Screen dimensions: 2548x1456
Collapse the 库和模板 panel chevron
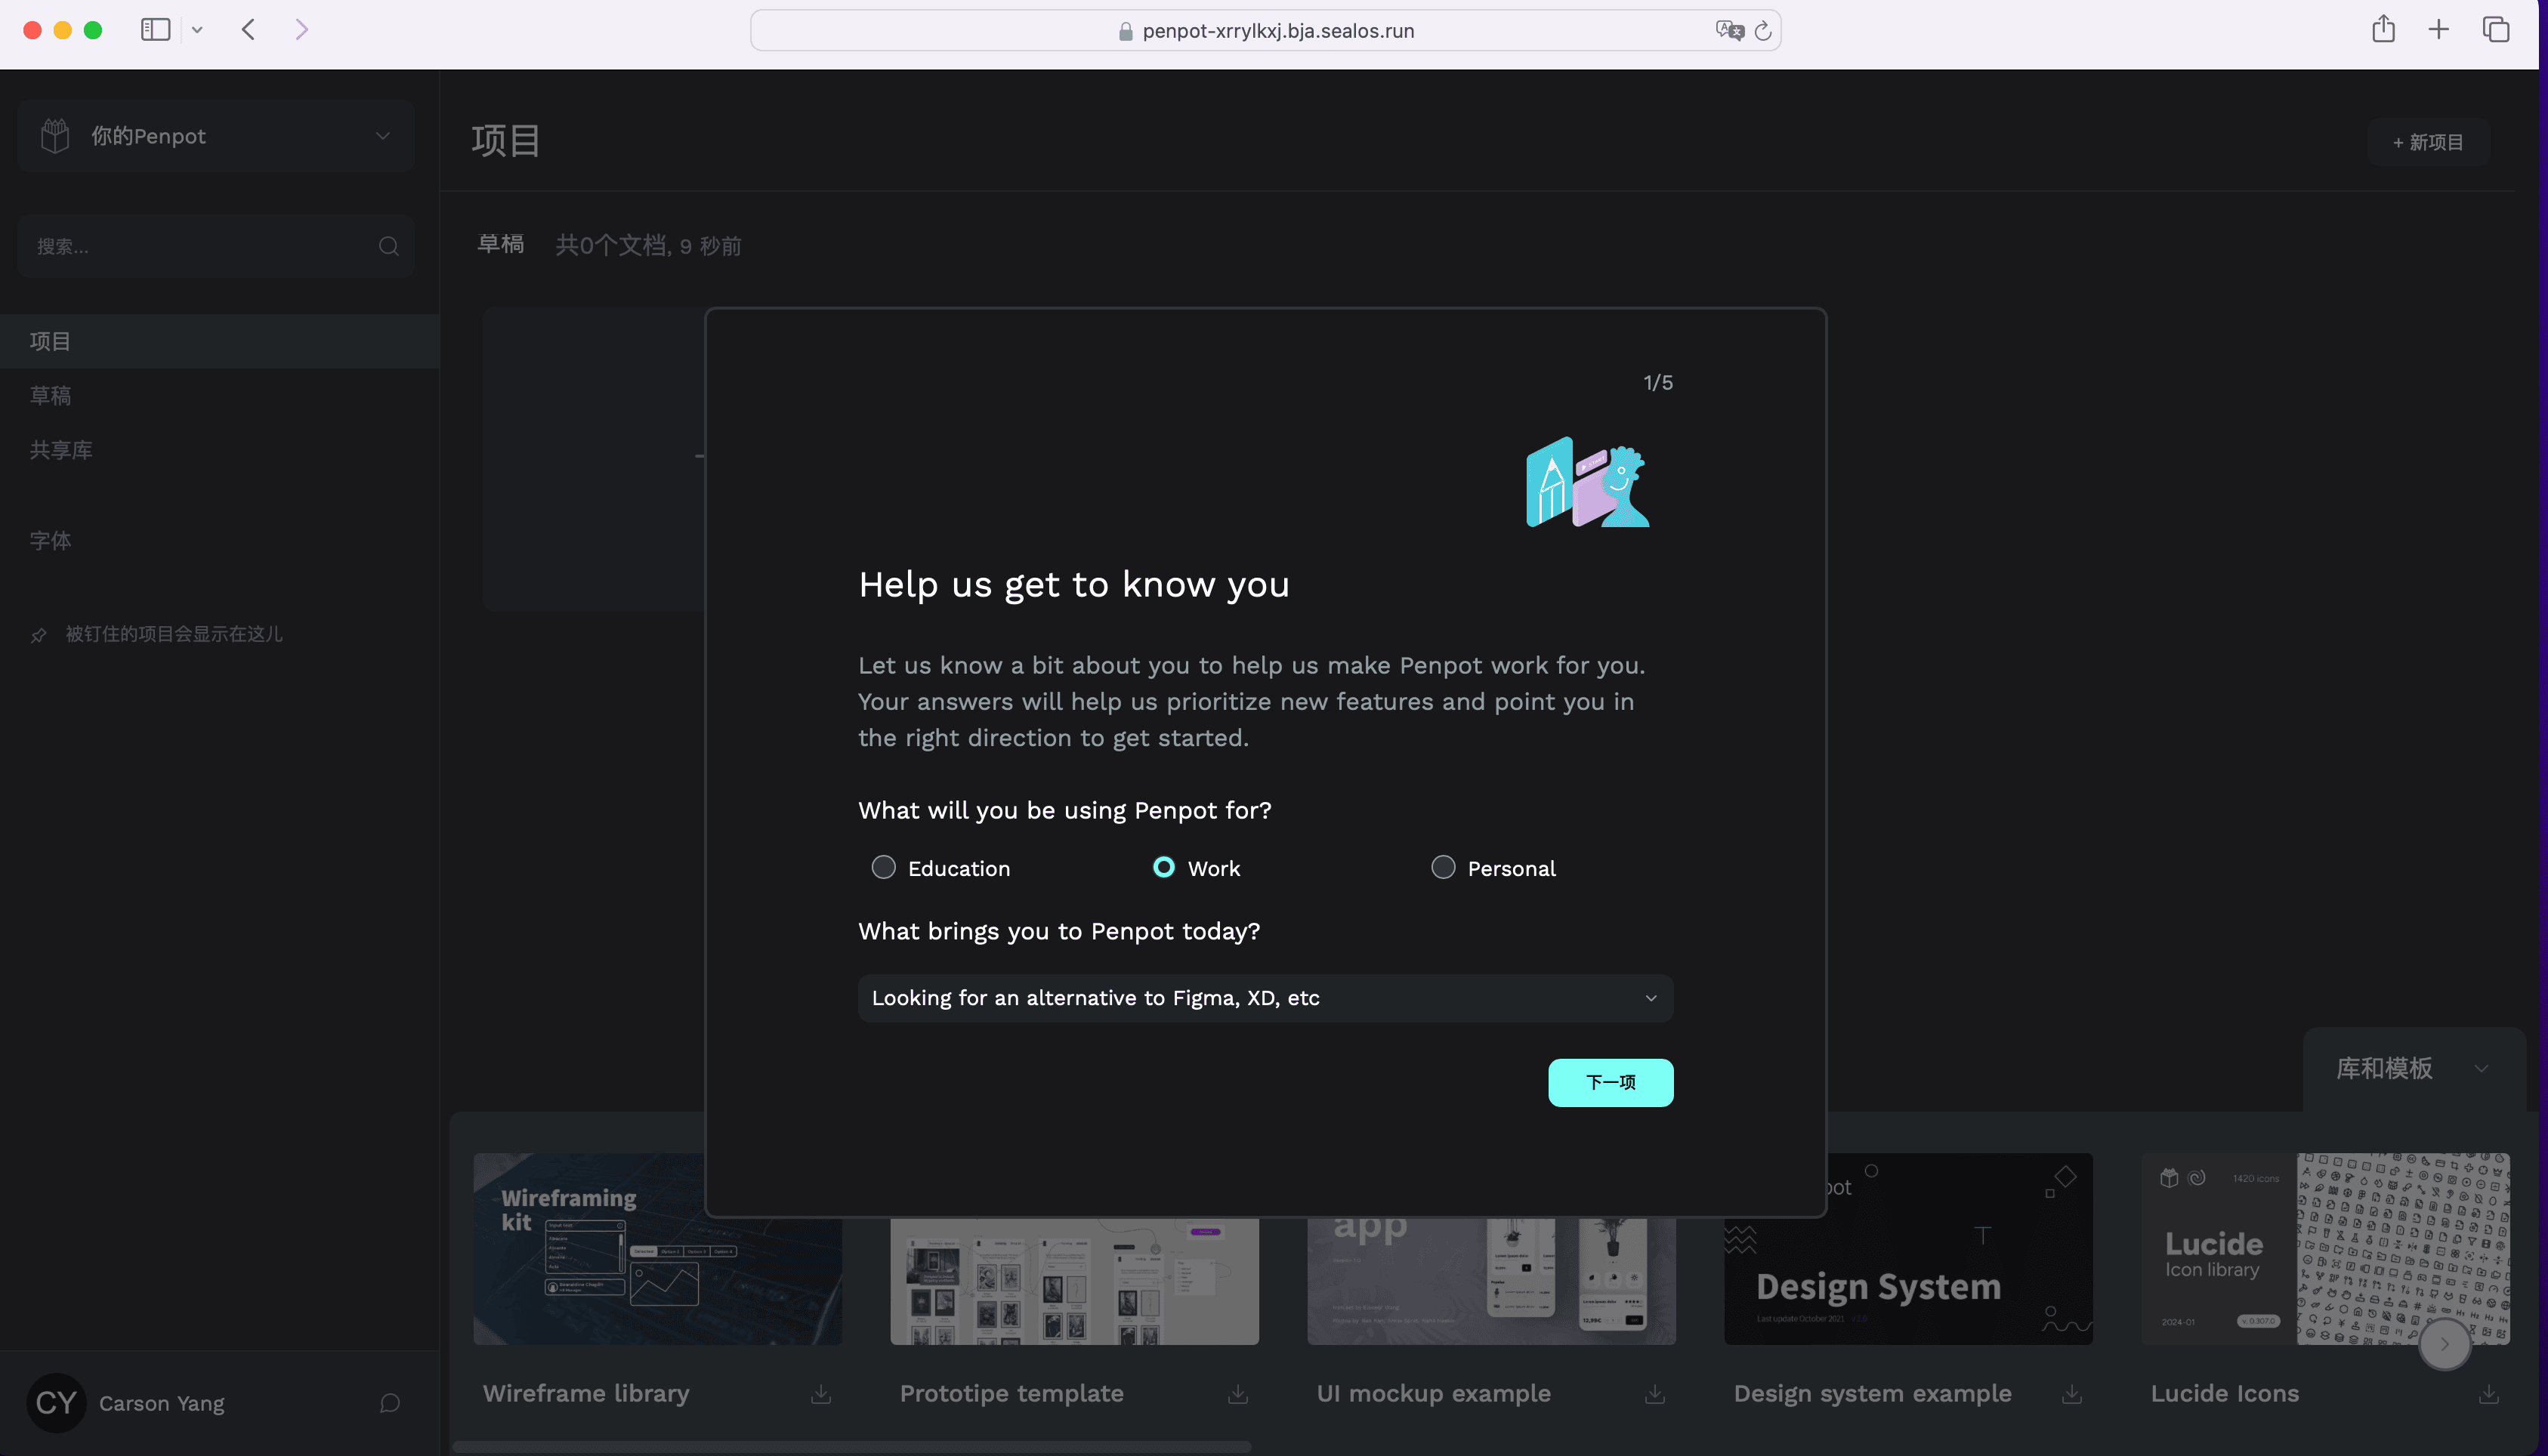point(2481,1068)
